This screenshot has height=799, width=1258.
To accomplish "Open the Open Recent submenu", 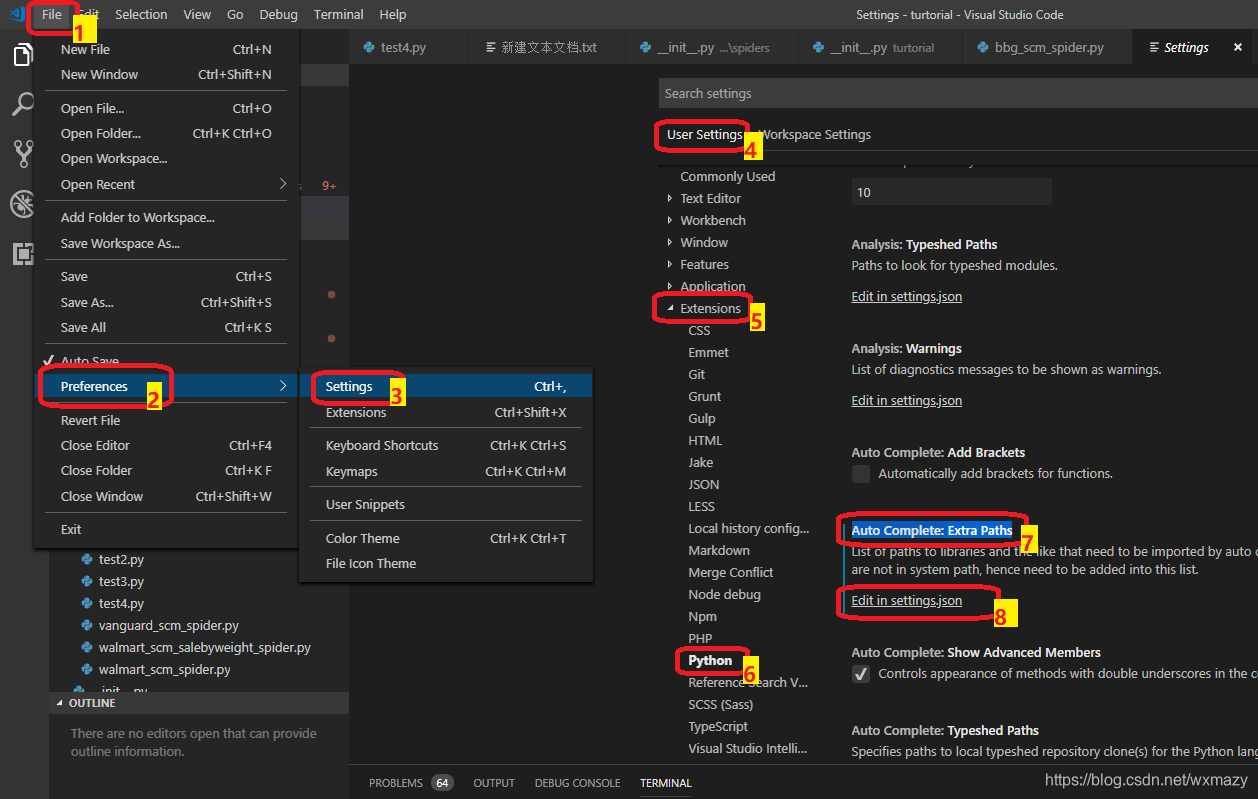I will (166, 185).
